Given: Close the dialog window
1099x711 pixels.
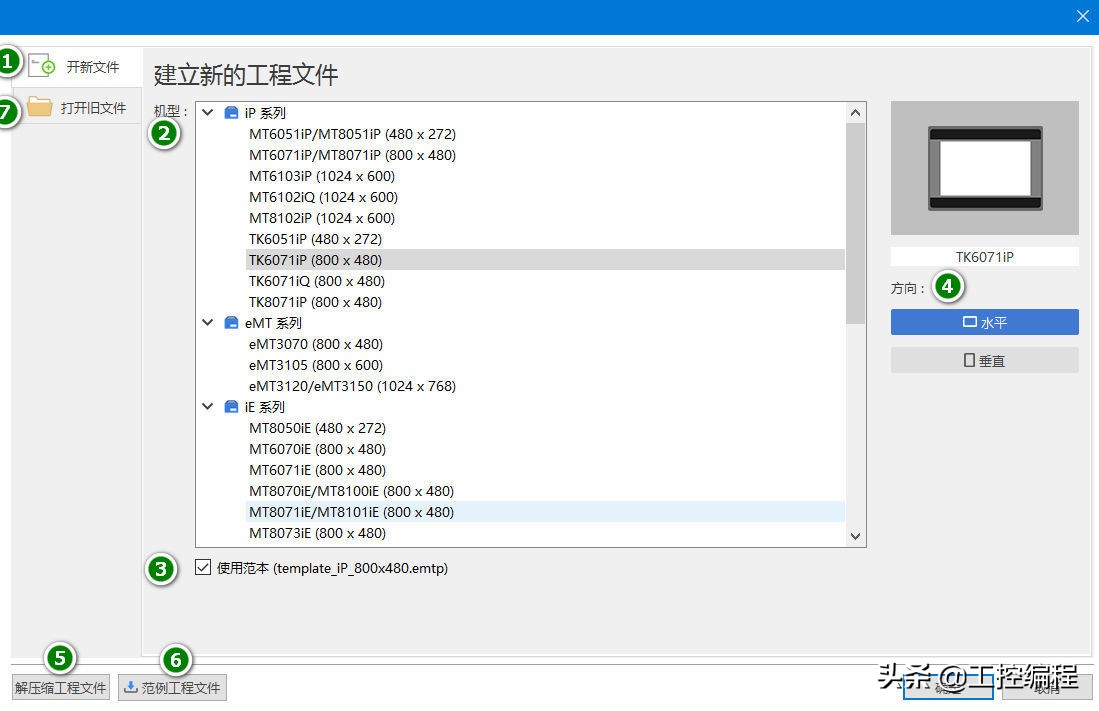Looking at the screenshot, I should (1082, 16).
